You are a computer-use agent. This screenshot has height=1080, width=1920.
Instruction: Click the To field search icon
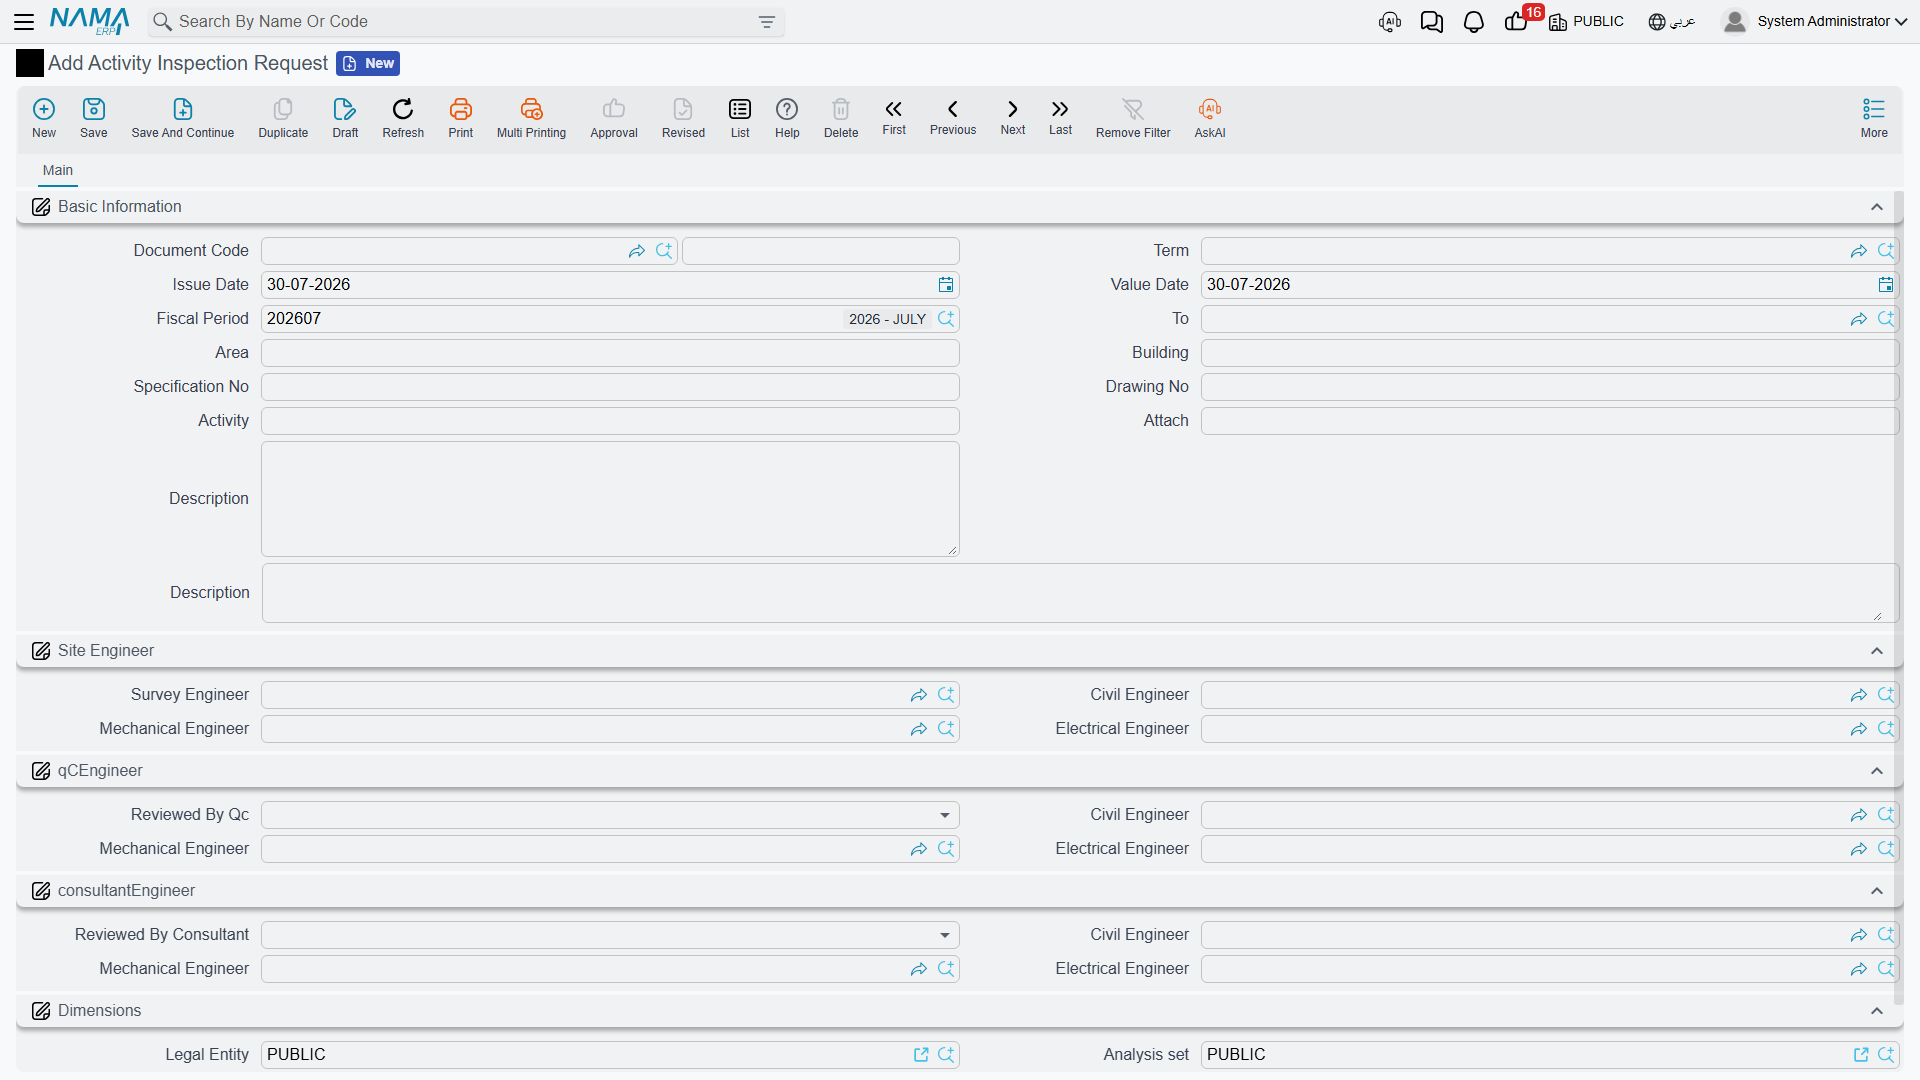pyautogui.click(x=1886, y=319)
